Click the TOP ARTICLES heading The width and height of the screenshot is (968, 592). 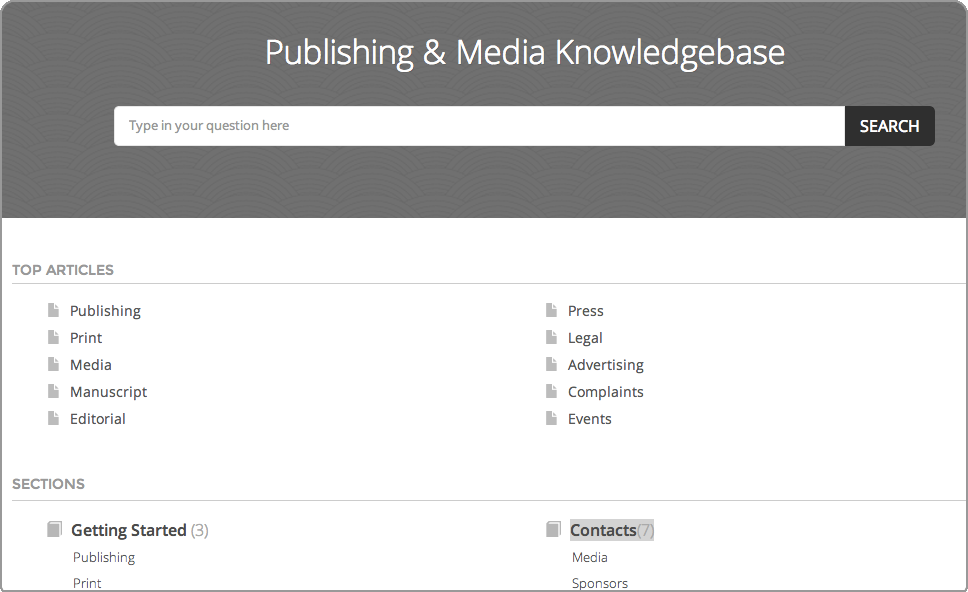pos(63,270)
